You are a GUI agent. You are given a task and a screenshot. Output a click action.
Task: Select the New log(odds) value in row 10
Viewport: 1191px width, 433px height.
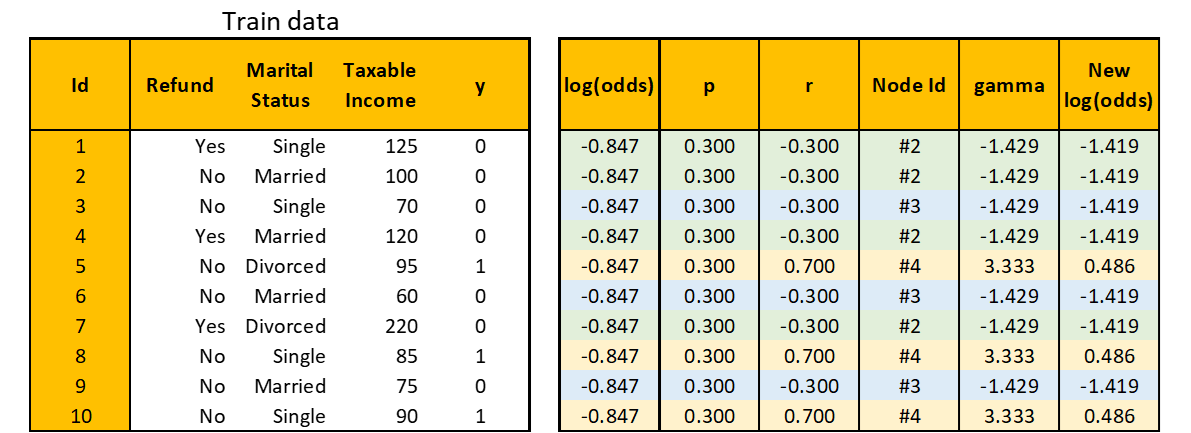pos(1109,416)
